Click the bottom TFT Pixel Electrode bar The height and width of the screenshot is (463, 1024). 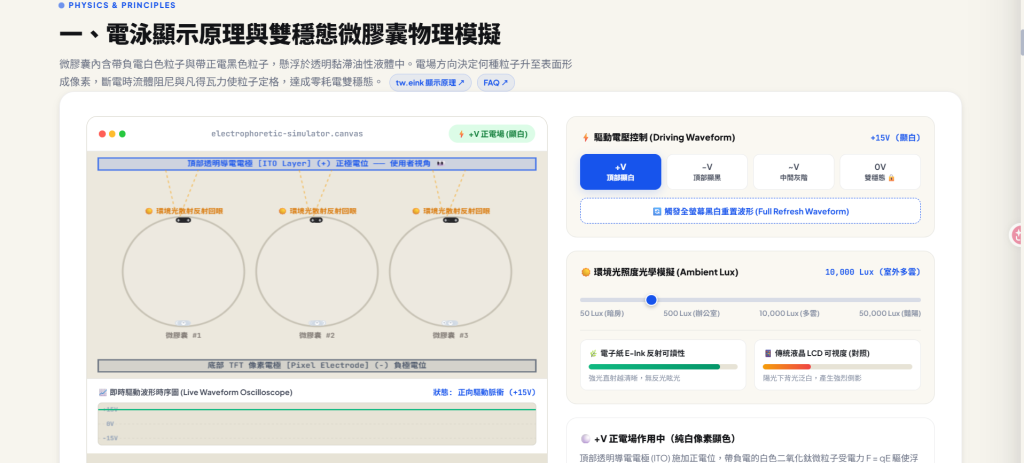pyautogui.click(x=317, y=366)
